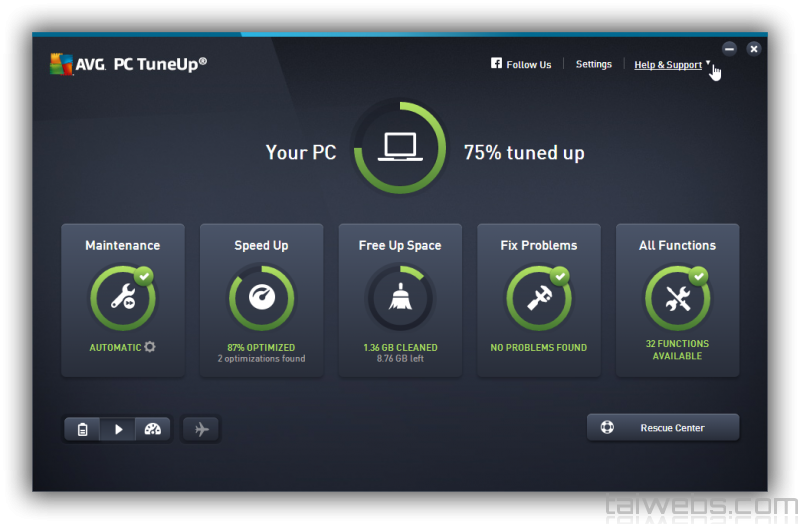This screenshot has height=524, width=800.
Task: Open the All Functions tools icon
Action: tap(677, 299)
